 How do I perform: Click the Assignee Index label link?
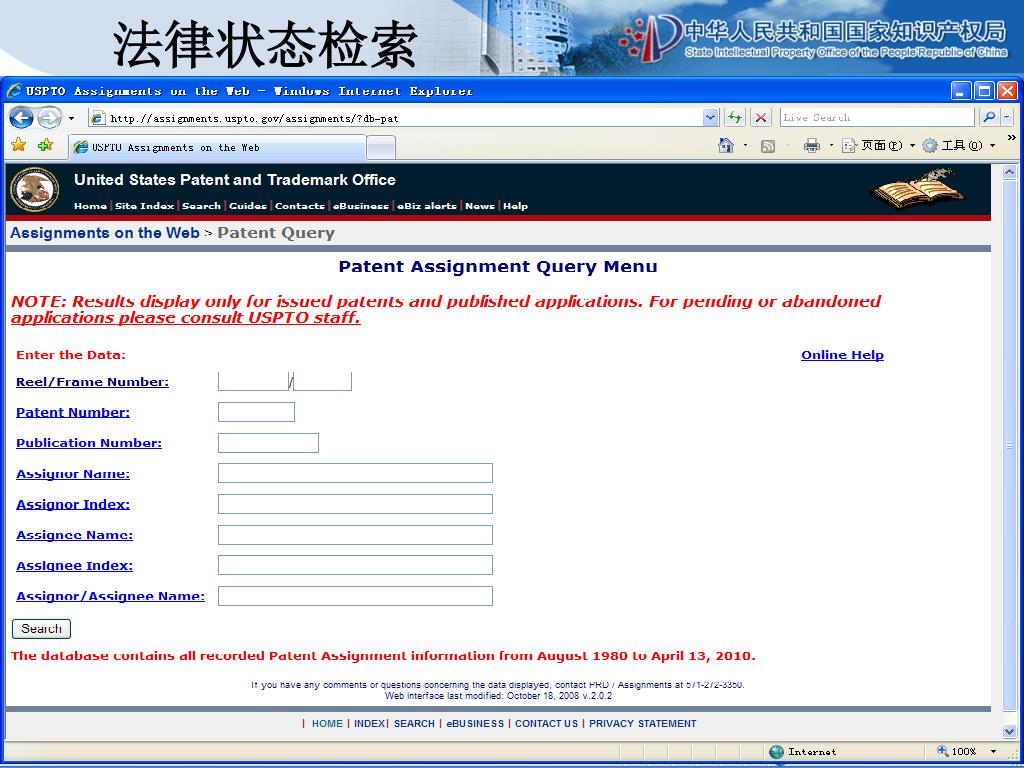point(74,566)
